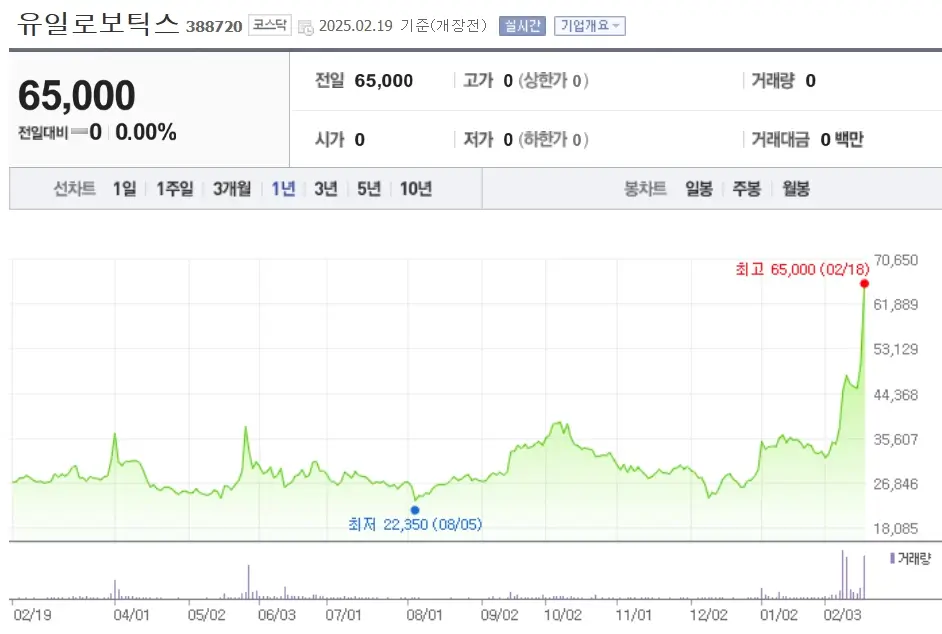Switch to 월봉 monthly candlestick chart
The height and width of the screenshot is (634, 942).
795,187
